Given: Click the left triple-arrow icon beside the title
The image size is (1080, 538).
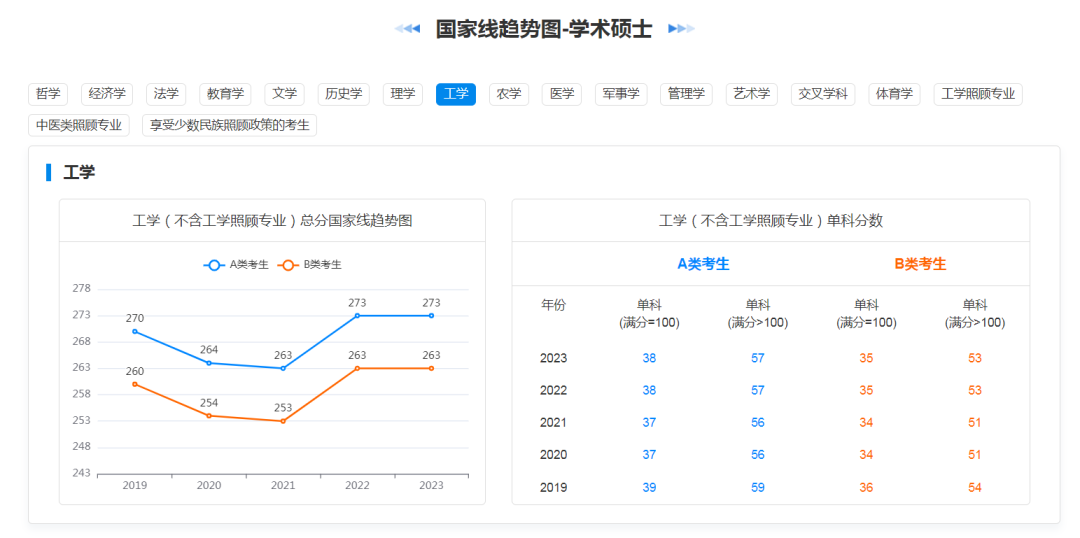Looking at the screenshot, I should click(407, 29).
